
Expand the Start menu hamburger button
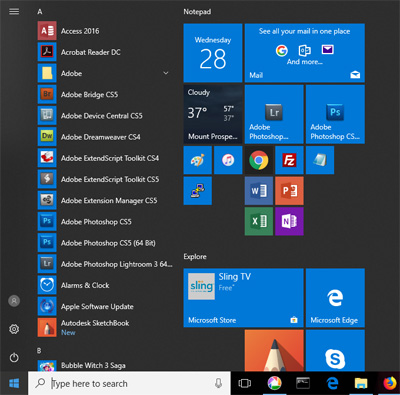tap(14, 12)
